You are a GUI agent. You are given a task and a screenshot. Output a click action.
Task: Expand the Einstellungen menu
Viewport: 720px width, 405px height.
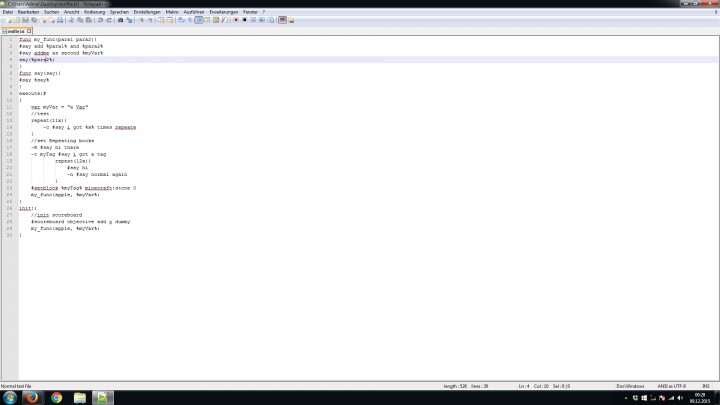click(x=146, y=11)
